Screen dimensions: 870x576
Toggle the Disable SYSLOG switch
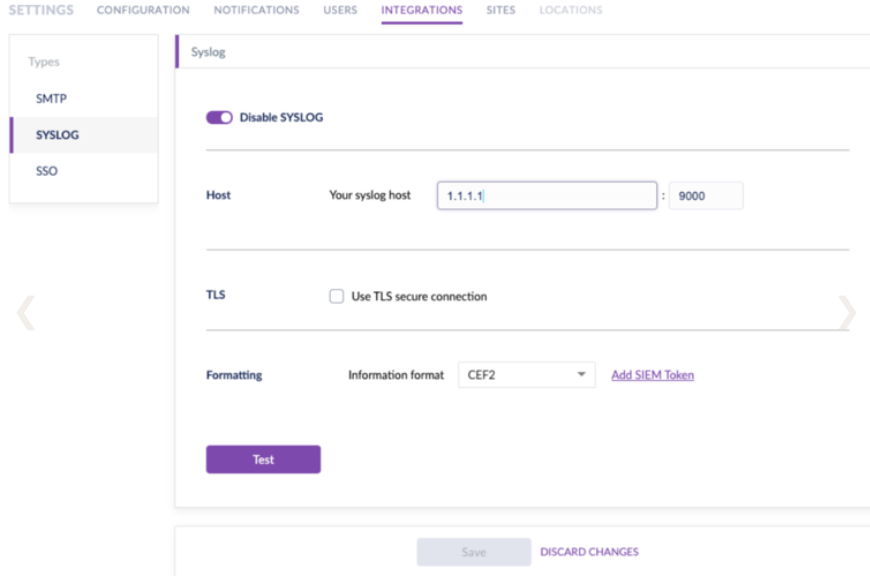(x=219, y=118)
